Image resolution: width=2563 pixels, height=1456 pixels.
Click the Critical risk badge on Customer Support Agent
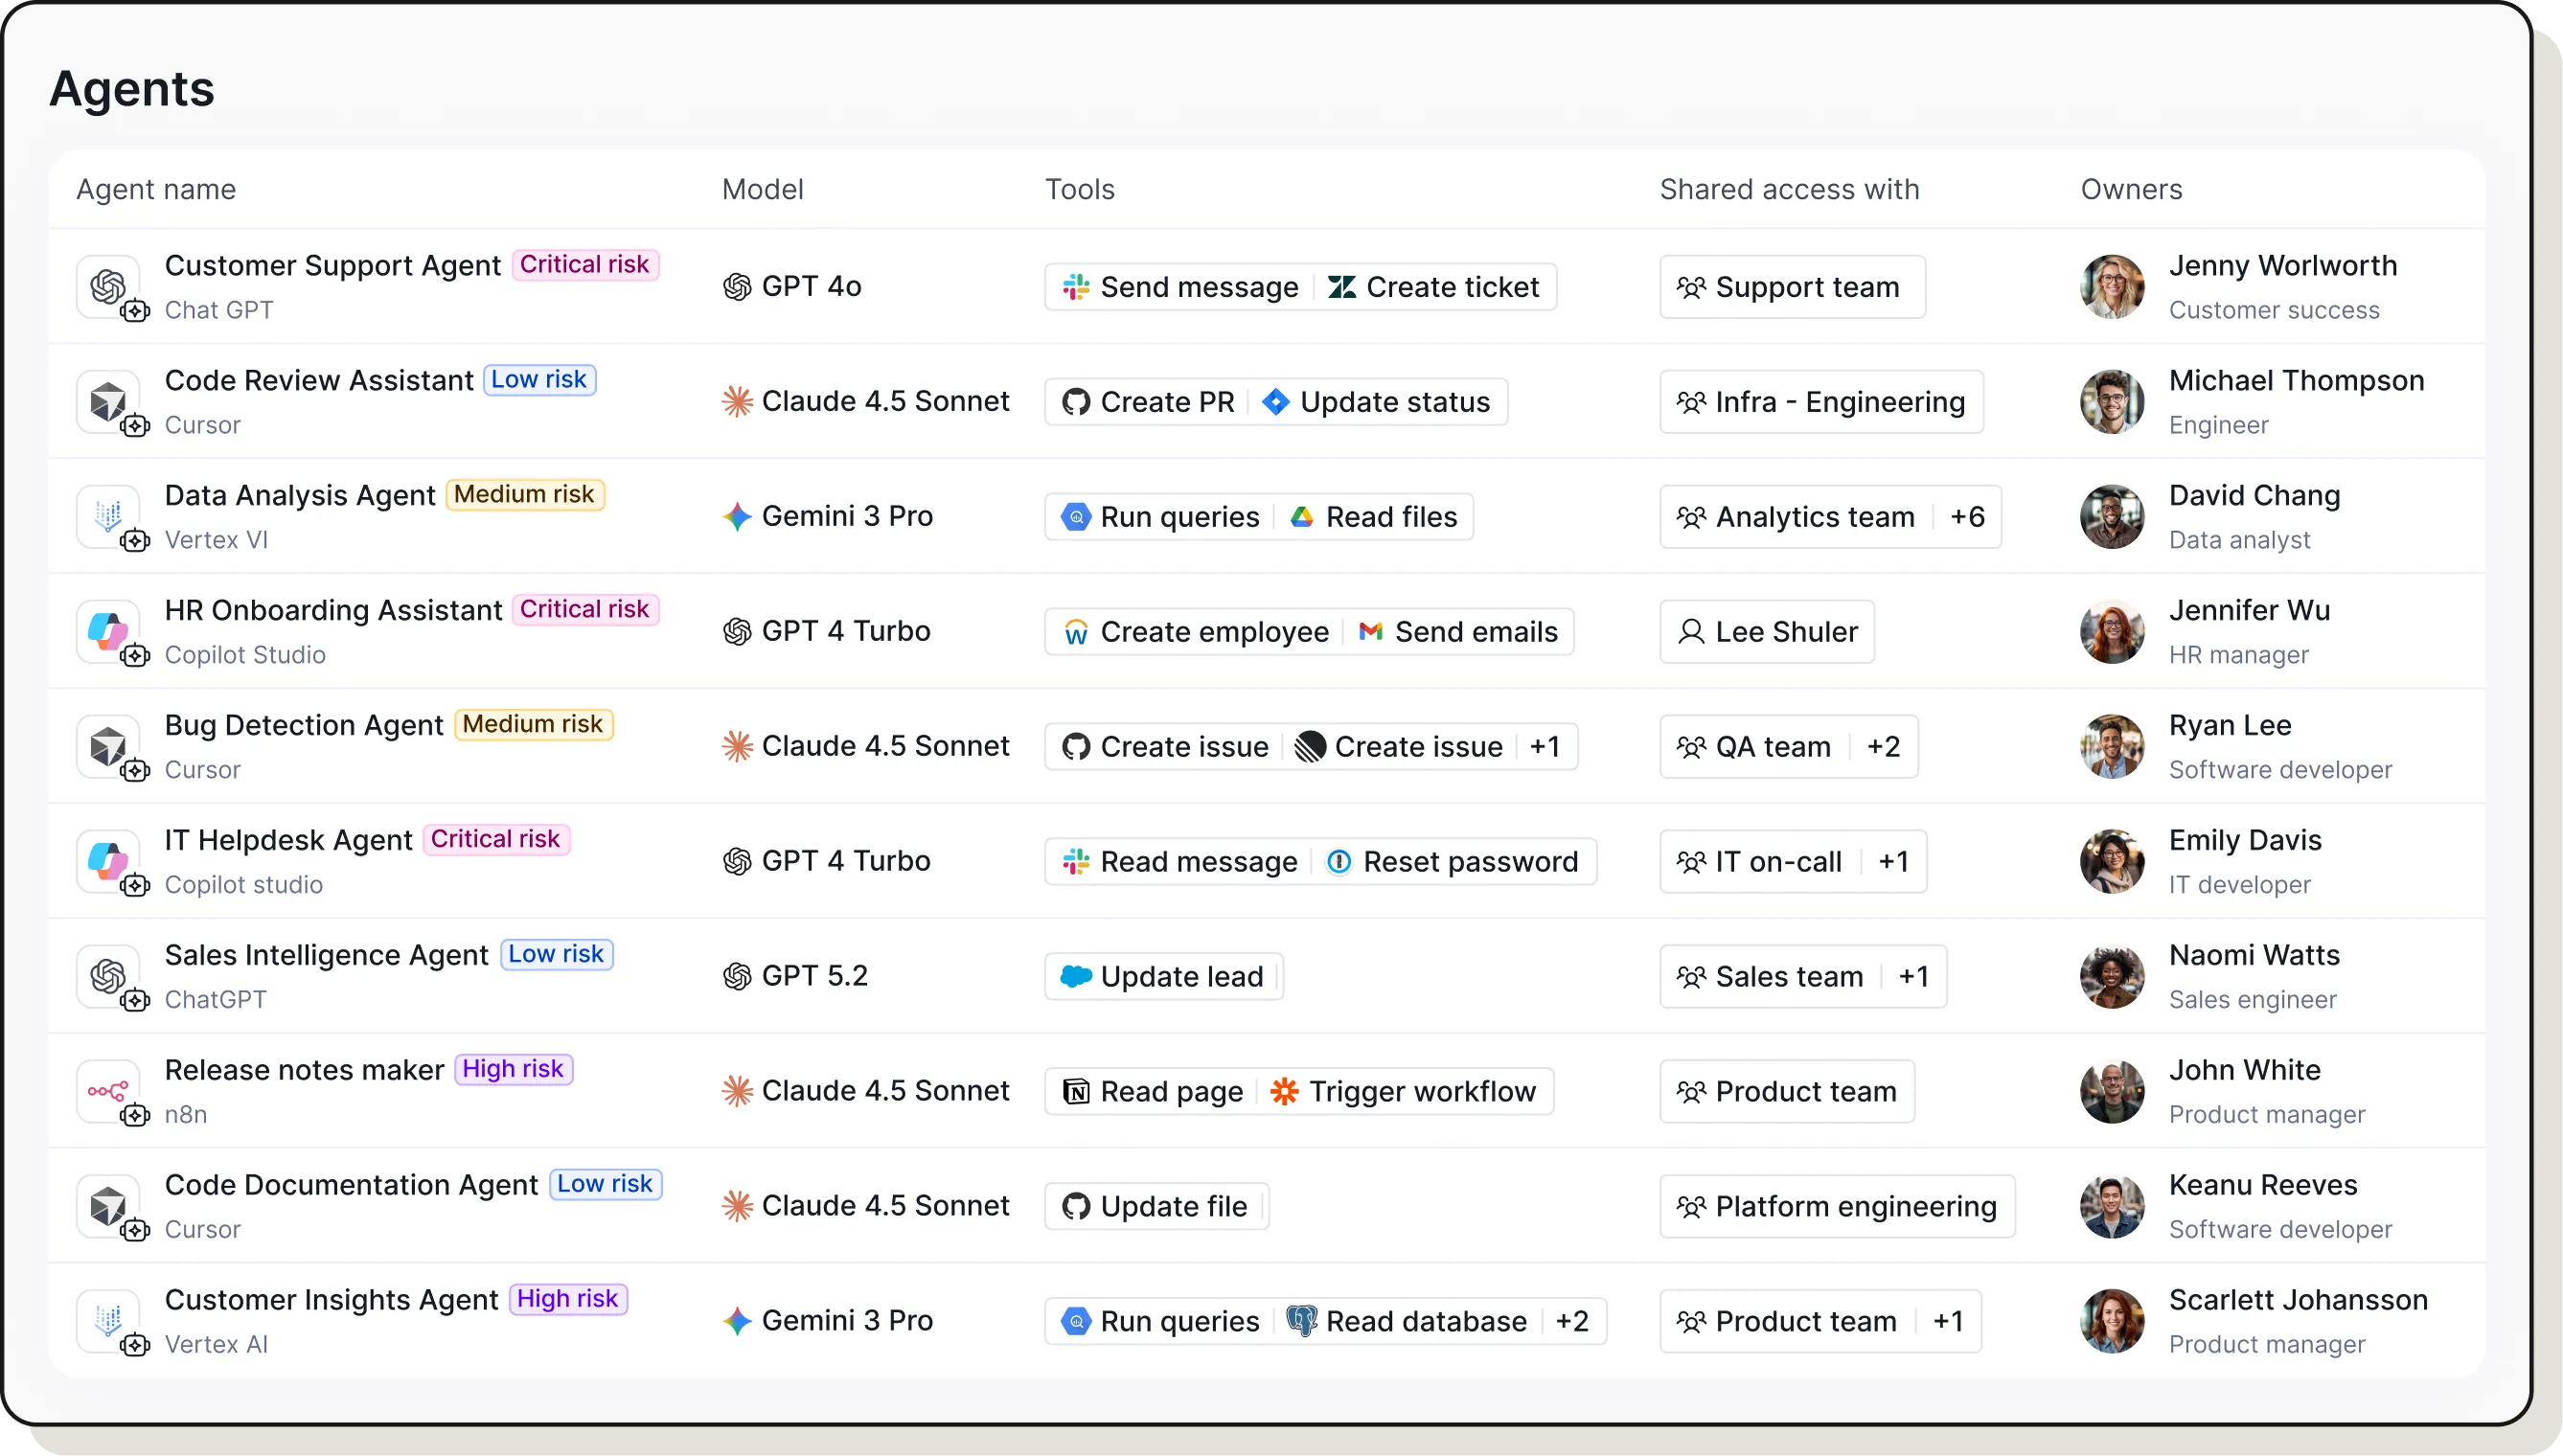[x=585, y=265]
